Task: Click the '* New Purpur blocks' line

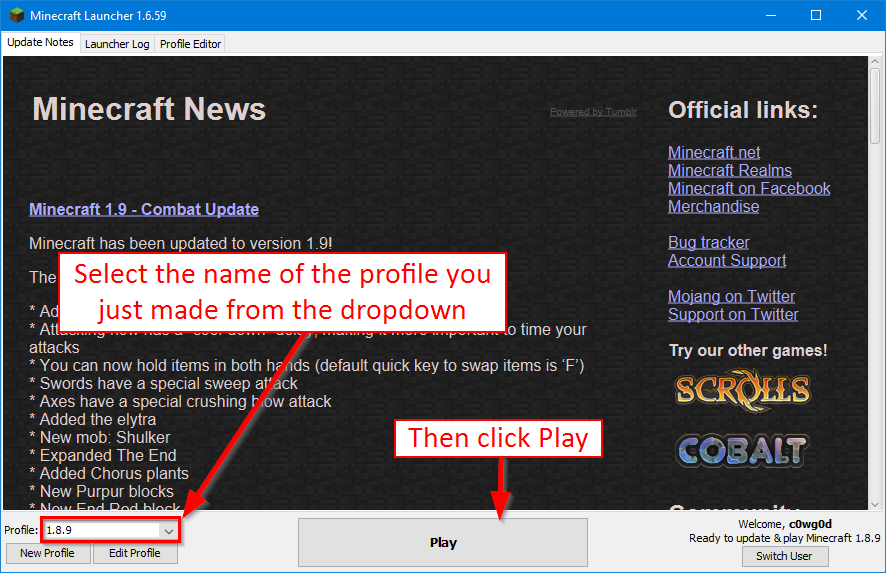Action: point(102,492)
